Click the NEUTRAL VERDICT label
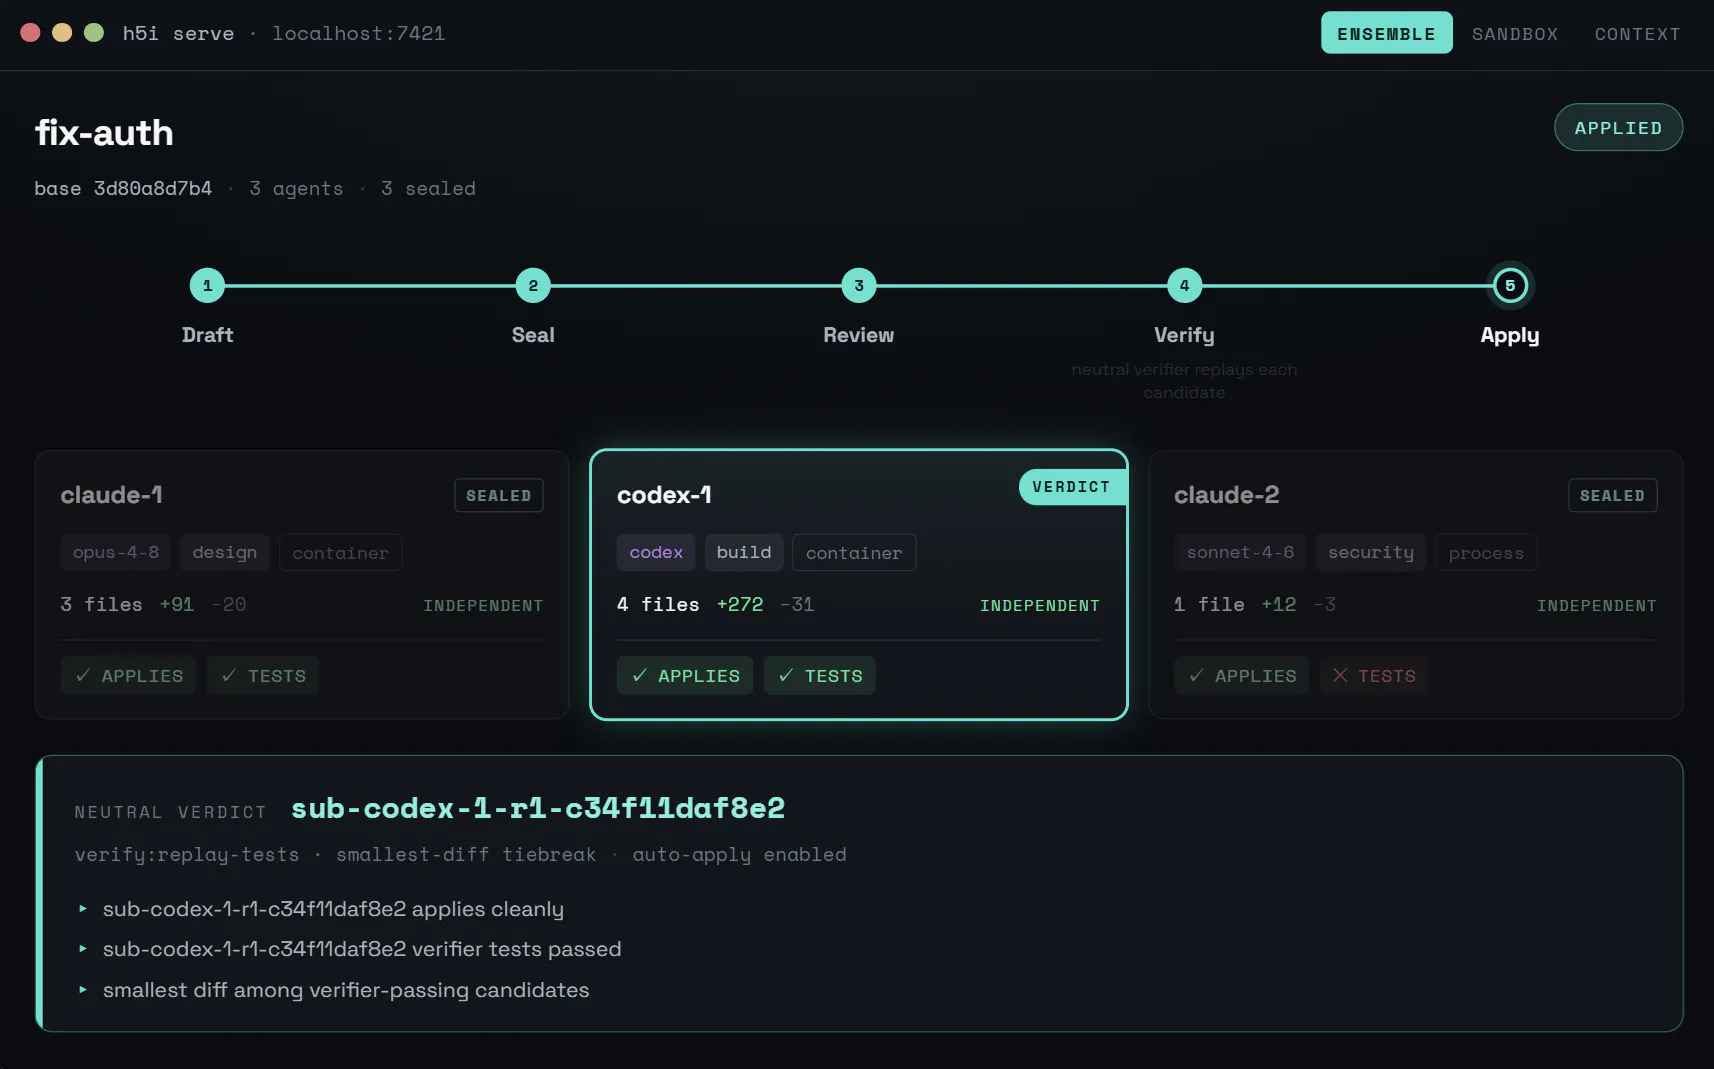 (x=171, y=812)
